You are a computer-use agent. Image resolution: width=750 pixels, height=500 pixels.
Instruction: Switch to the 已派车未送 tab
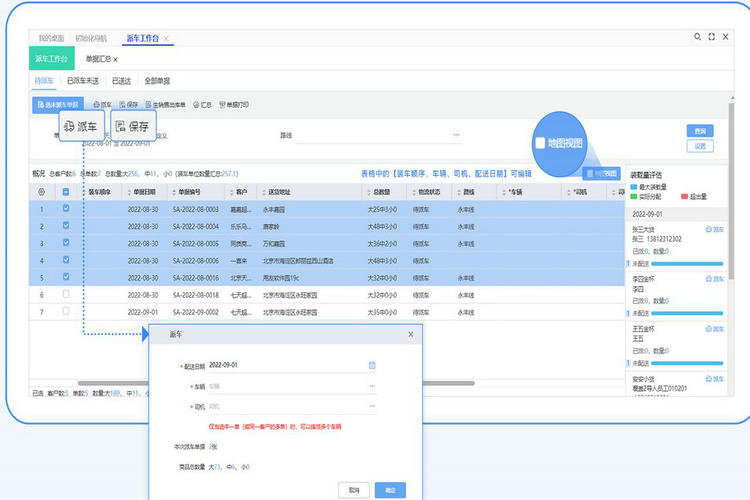pos(83,80)
